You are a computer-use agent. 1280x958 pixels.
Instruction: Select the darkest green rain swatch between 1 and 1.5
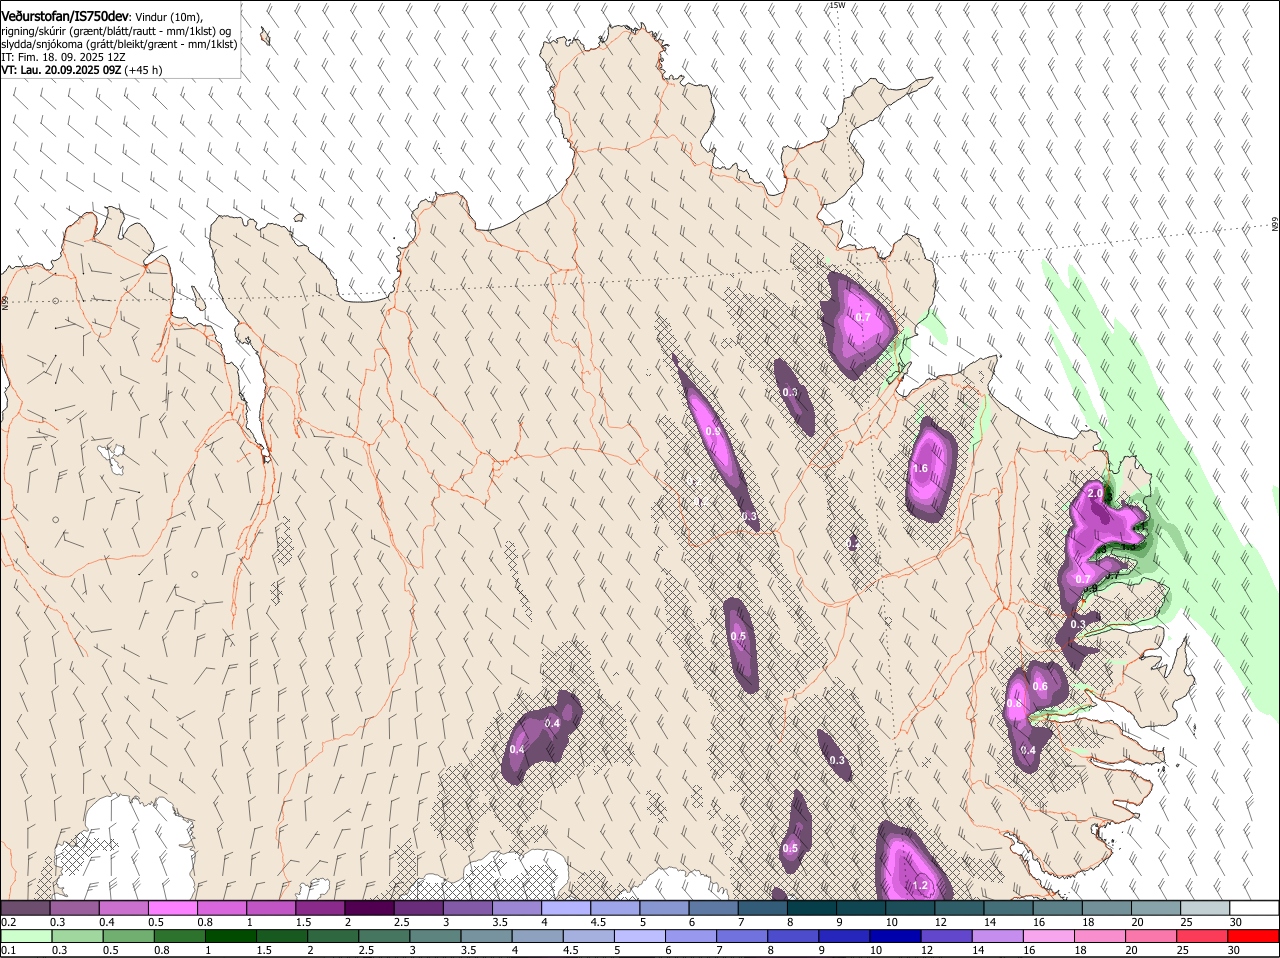click(x=230, y=936)
